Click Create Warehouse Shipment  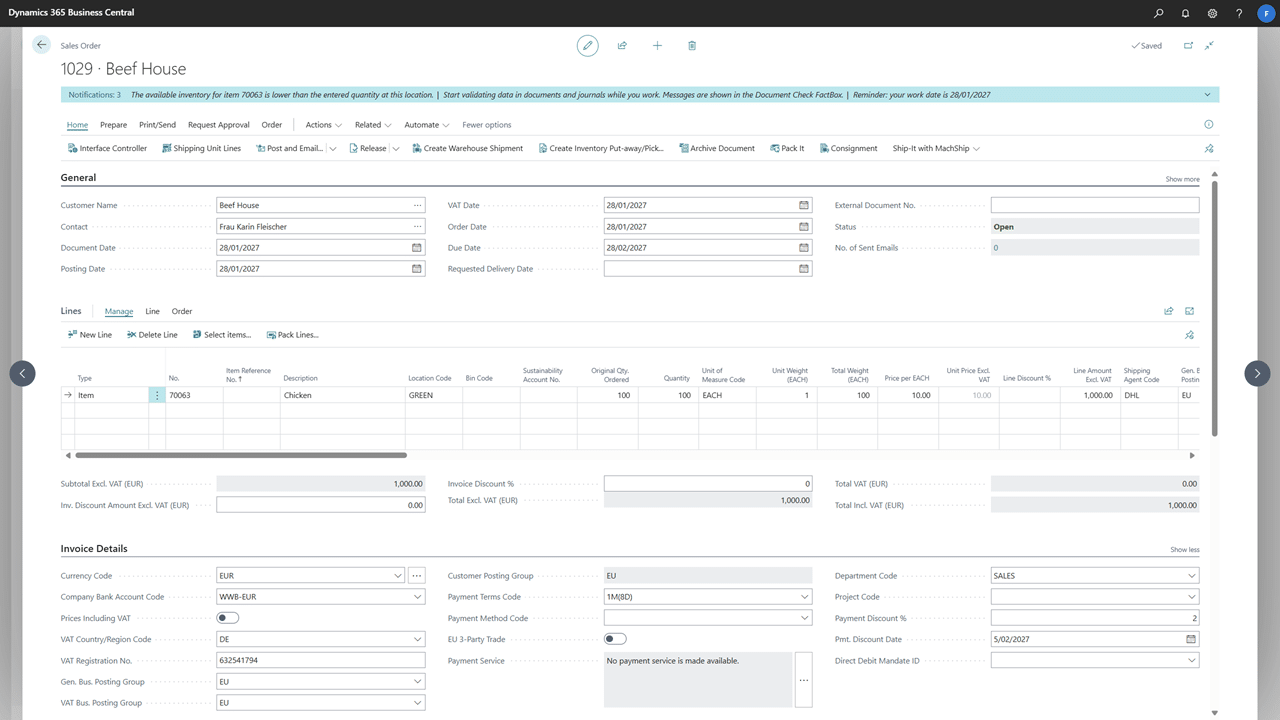coord(466,148)
